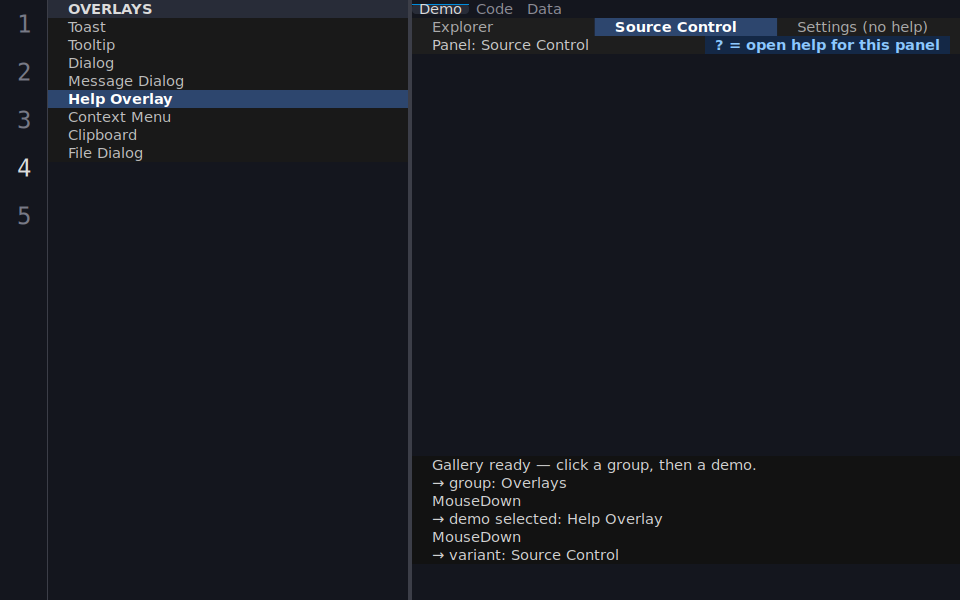The height and width of the screenshot is (600, 960).
Task: Switch to the Demo tab
Action: [x=440, y=9]
